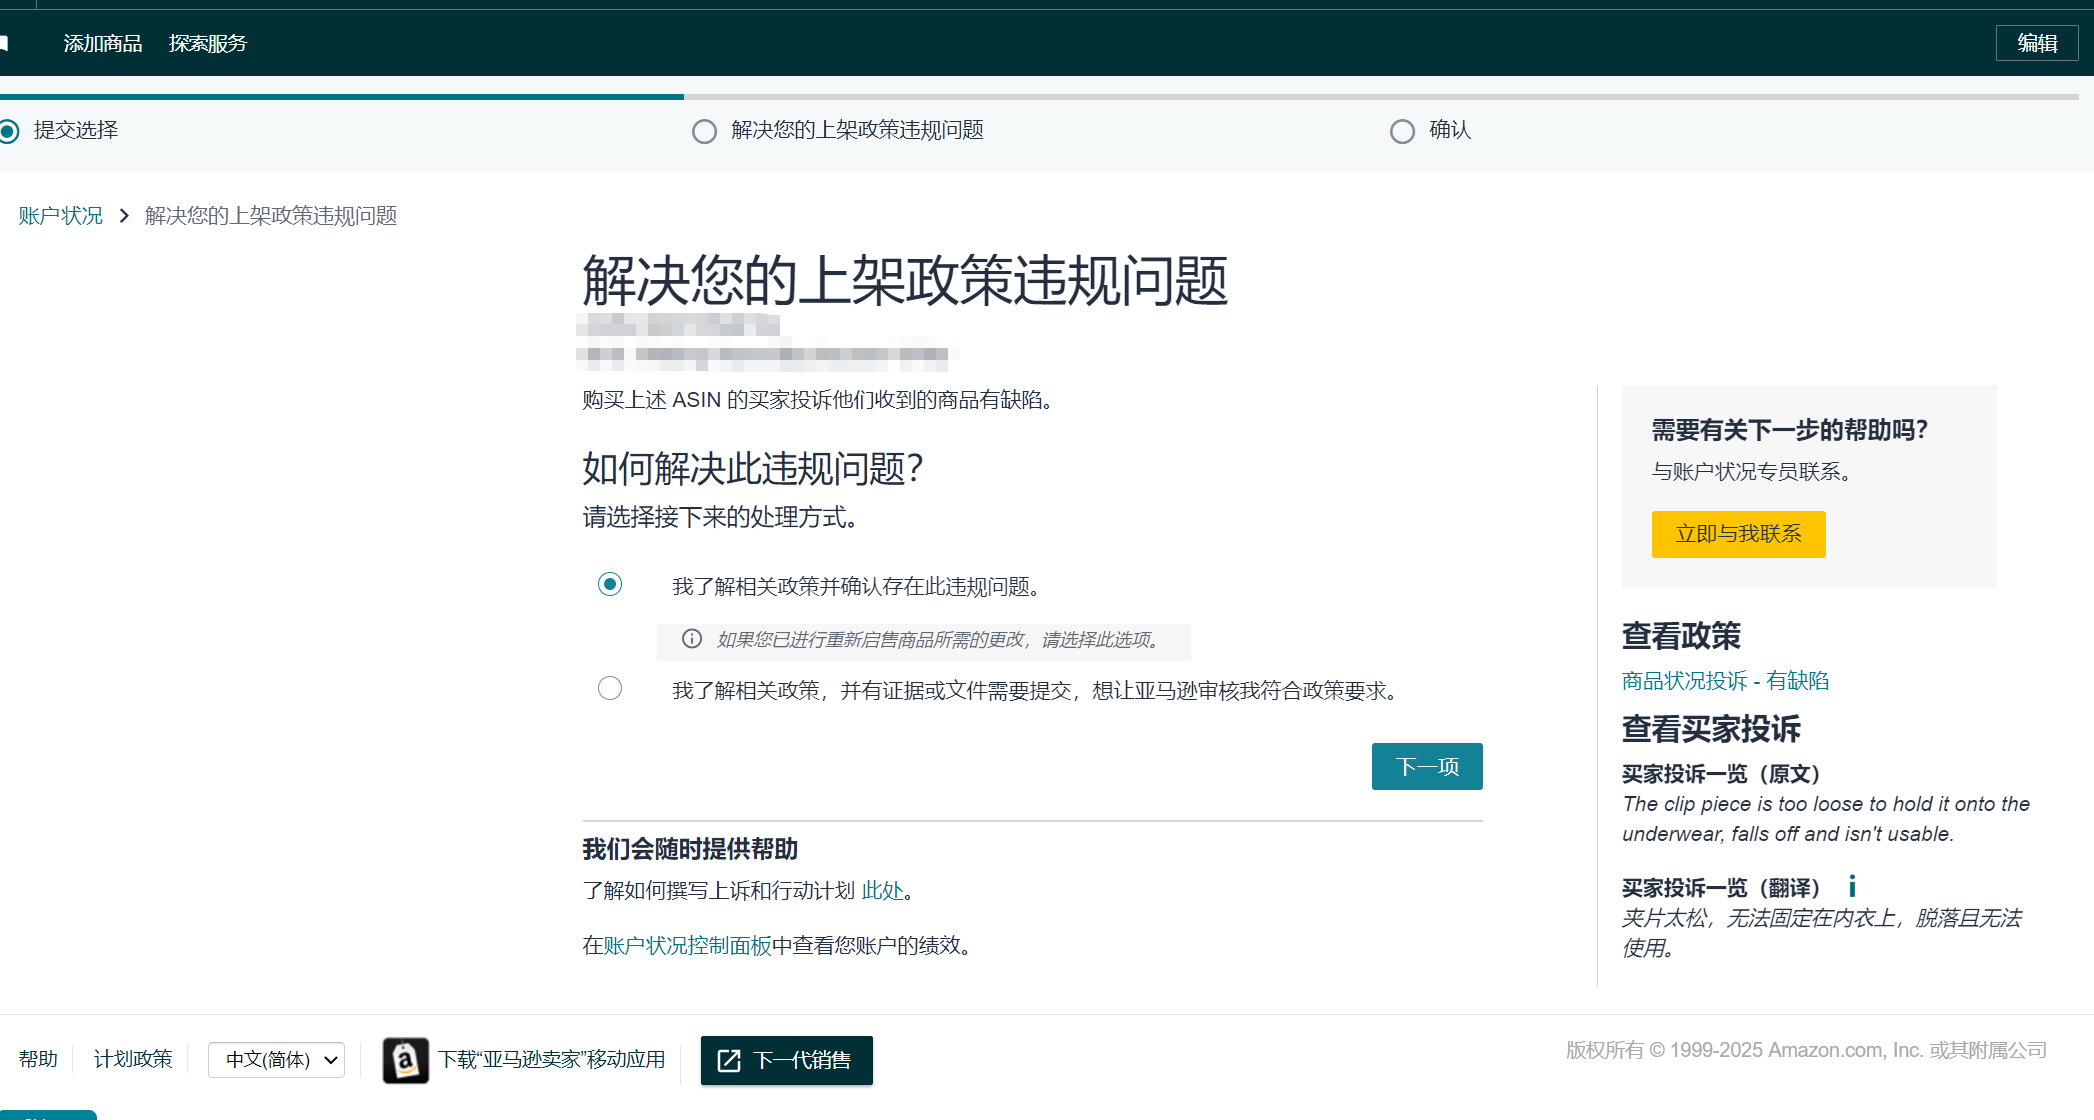This screenshot has width=2094, height=1120.
Task: Open the 探索服务 menu item
Action: pos(208,43)
